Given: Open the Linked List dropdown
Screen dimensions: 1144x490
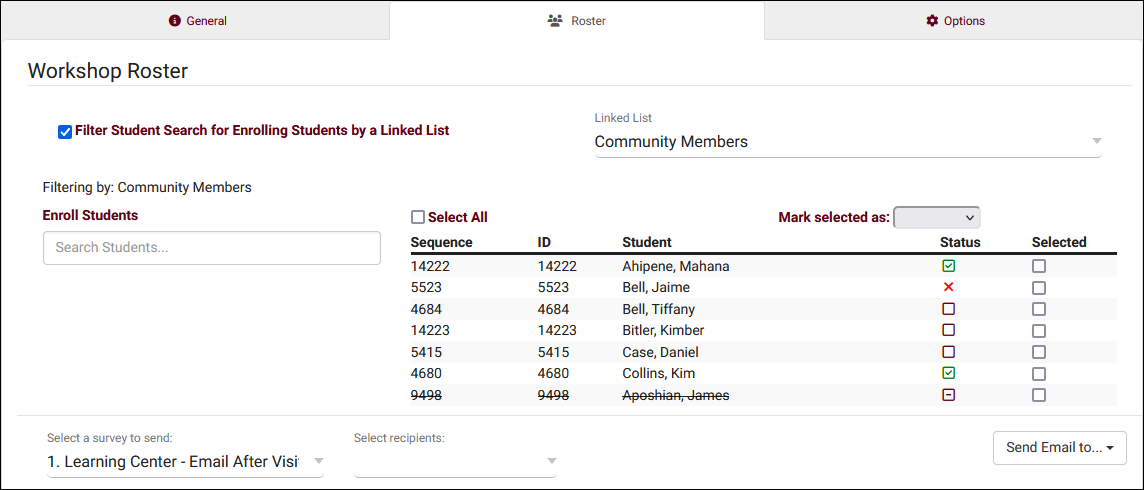Looking at the screenshot, I should point(847,142).
